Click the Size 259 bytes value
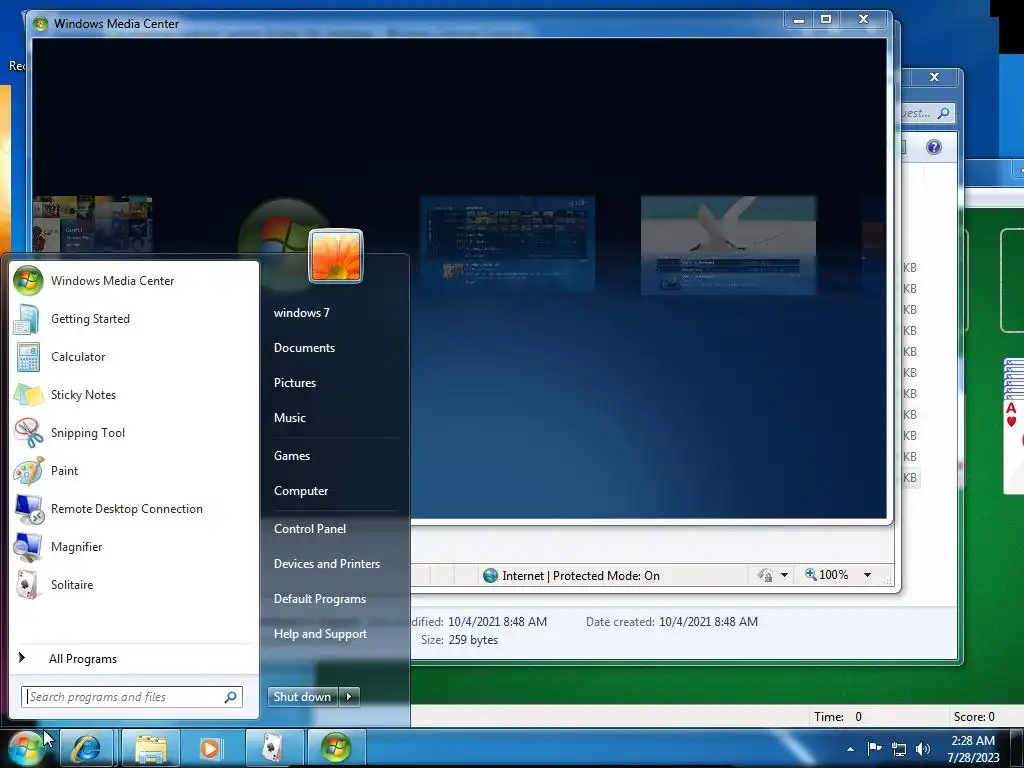The height and width of the screenshot is (768, 1024). tap(473, 640)
